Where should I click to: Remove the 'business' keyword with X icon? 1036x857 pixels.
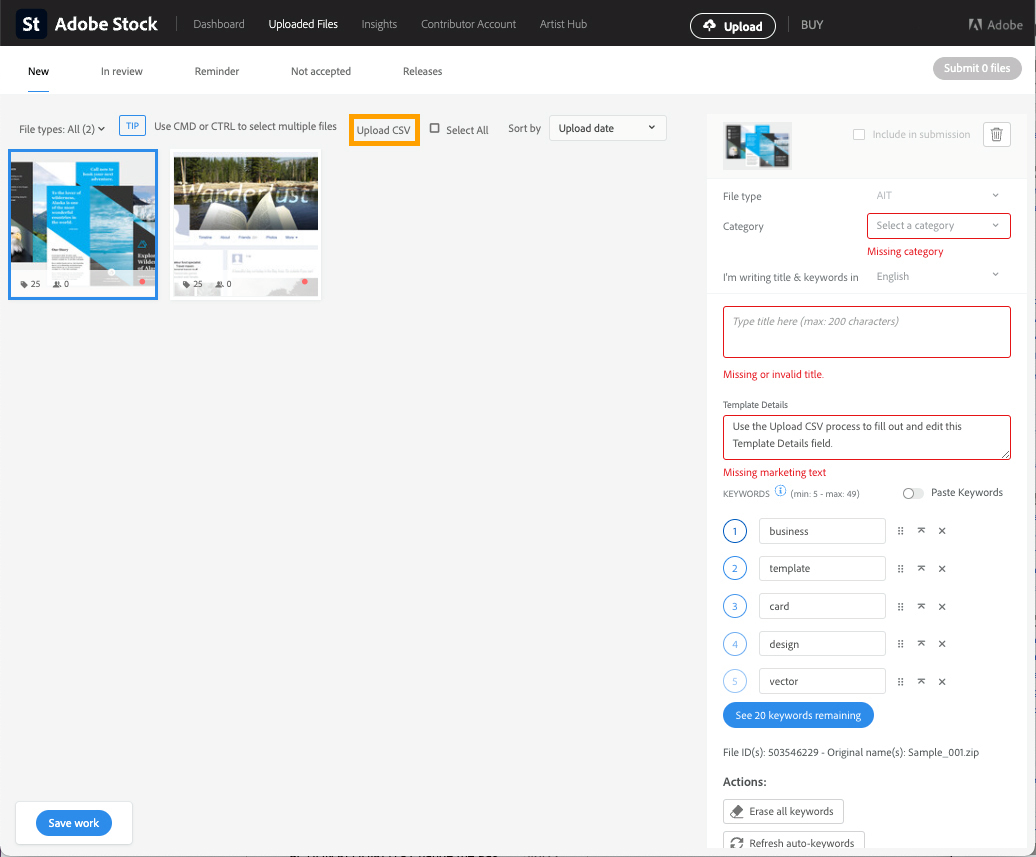tap(942, 531)
